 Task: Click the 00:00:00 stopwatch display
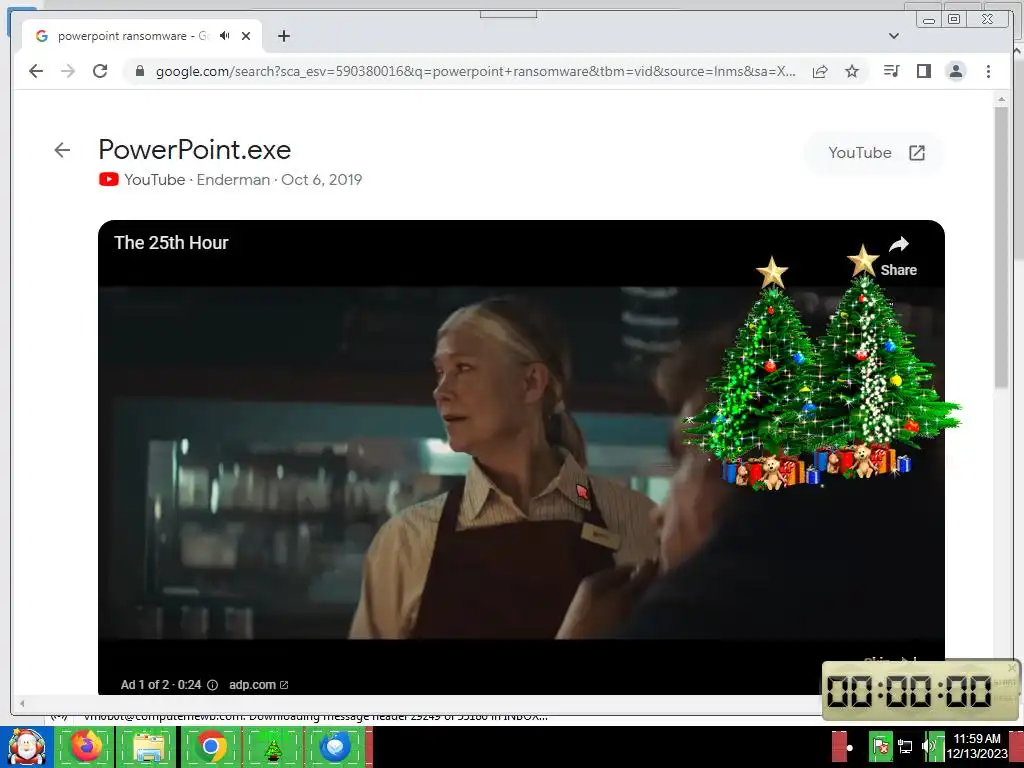click(909, 692)
